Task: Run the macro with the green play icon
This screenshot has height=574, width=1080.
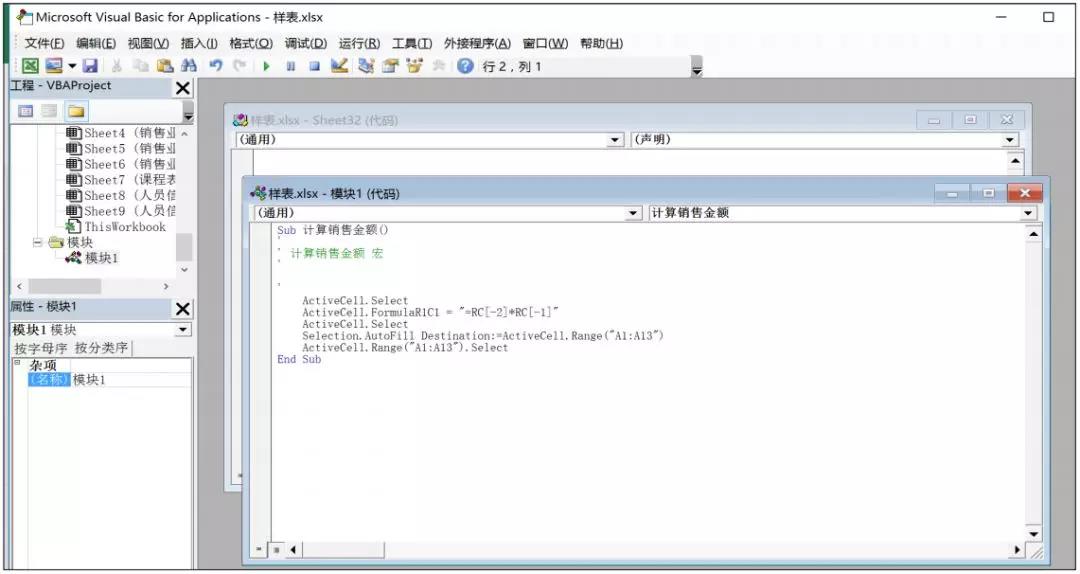Action: (267, 66)
